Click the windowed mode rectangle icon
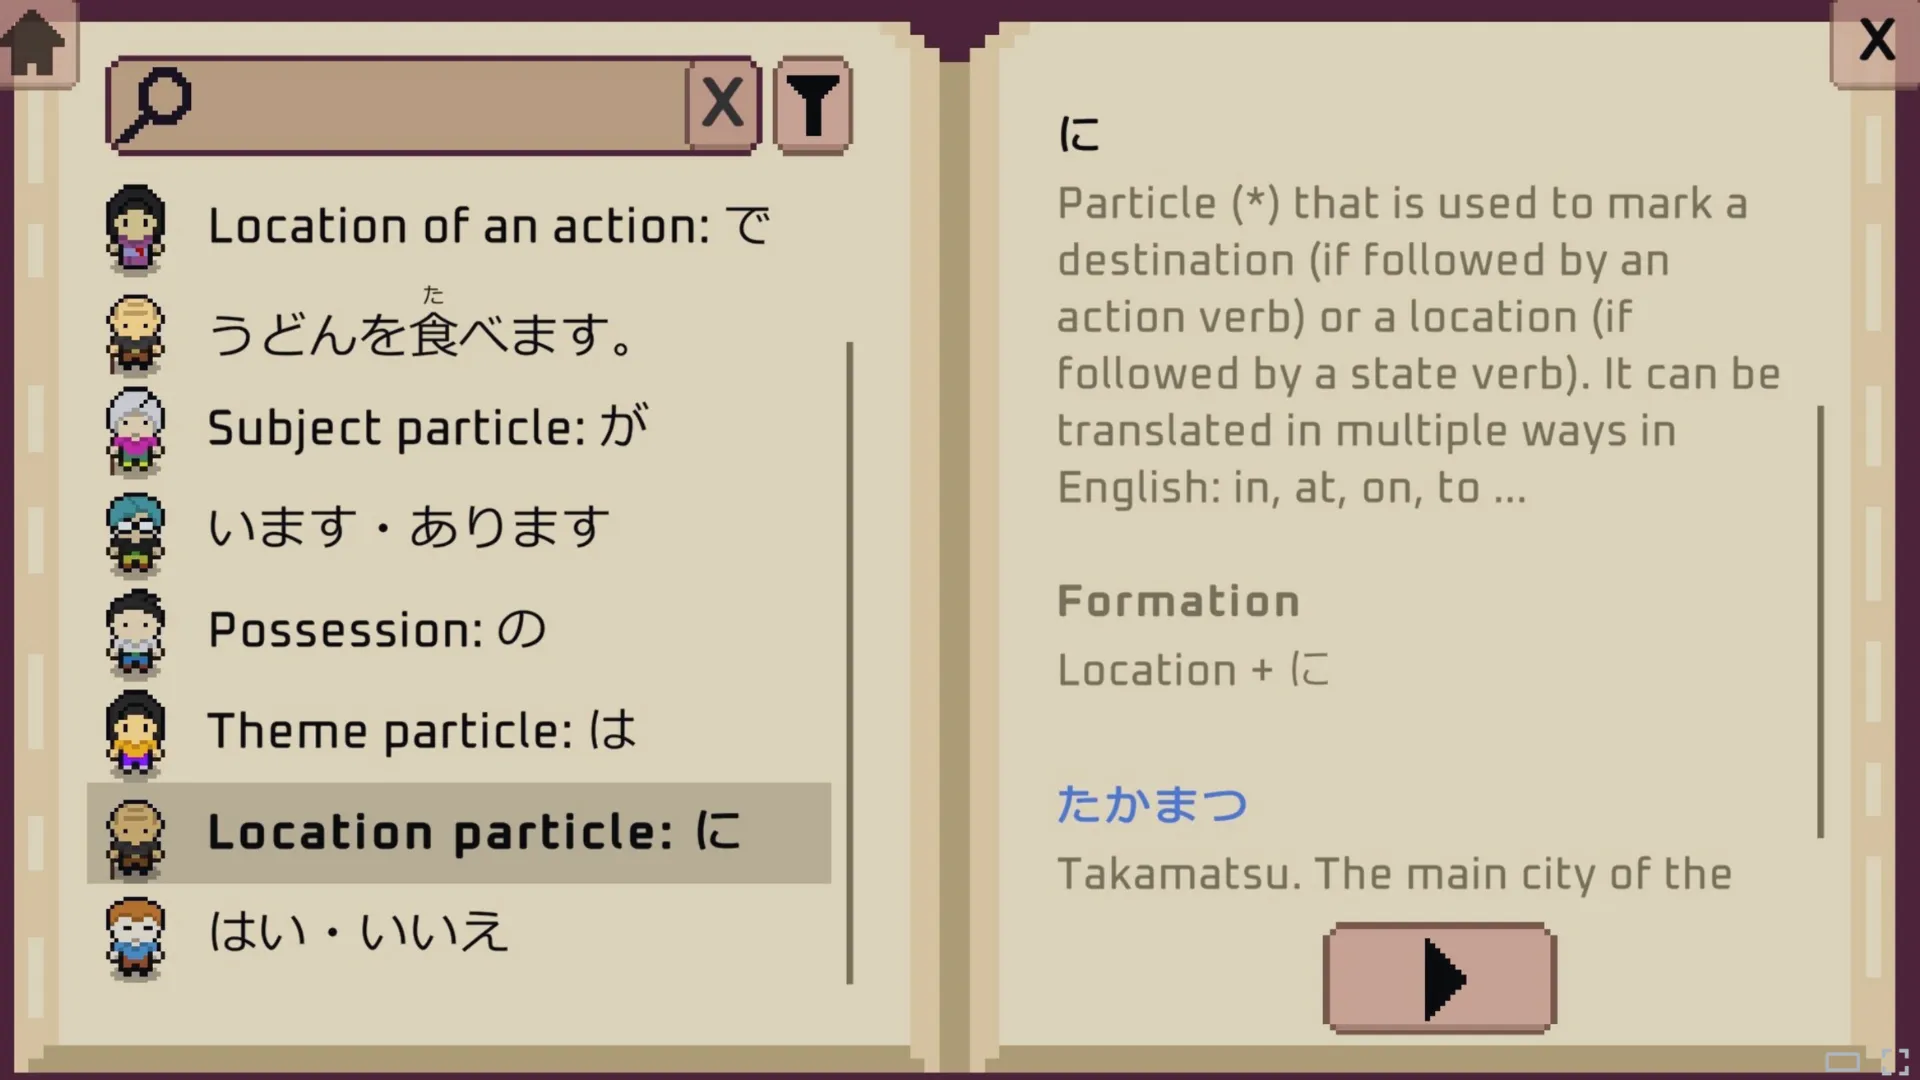This screenshot has height=1080, width=1920. (1843, 1061)
